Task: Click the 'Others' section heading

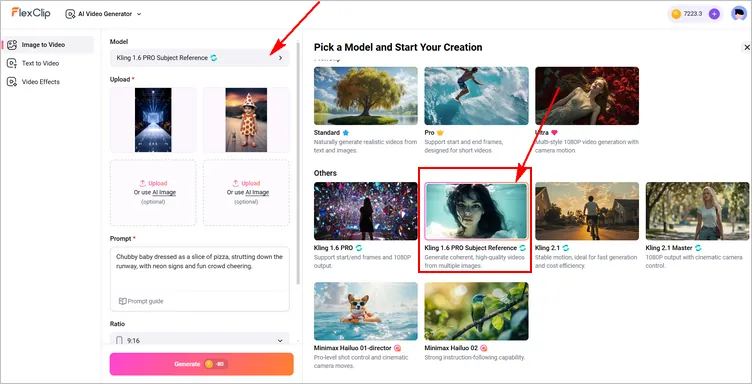Action: click(325, 173)
